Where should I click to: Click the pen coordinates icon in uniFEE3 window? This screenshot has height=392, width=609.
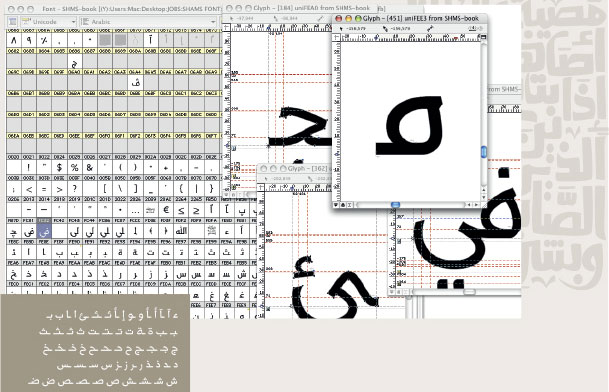[385, 29]
